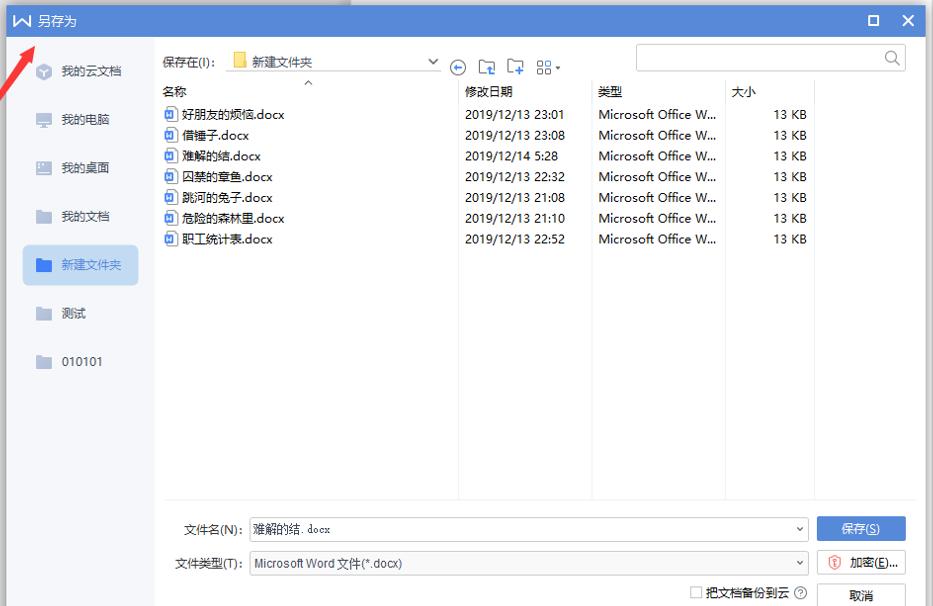933x606 pixels.
Task: Click the 取消 cancel button
Action: pyautogui.click(x=861, y=595)
